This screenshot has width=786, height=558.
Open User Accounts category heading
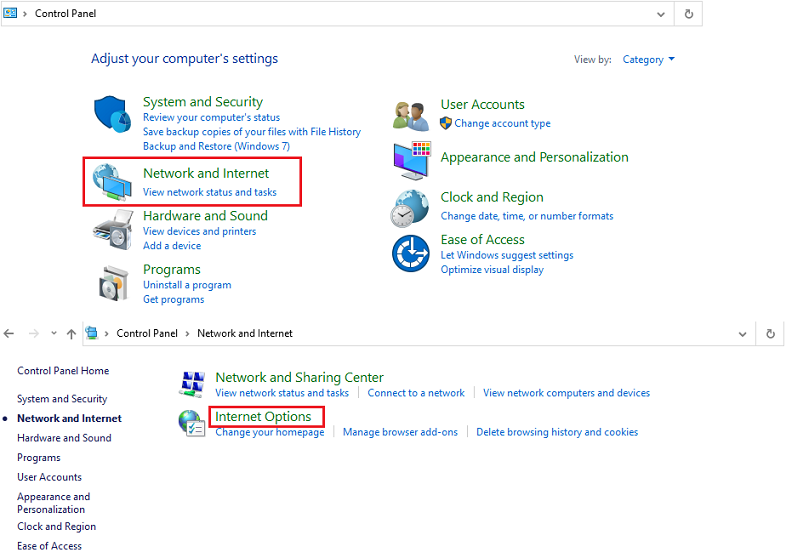[482, 104]
